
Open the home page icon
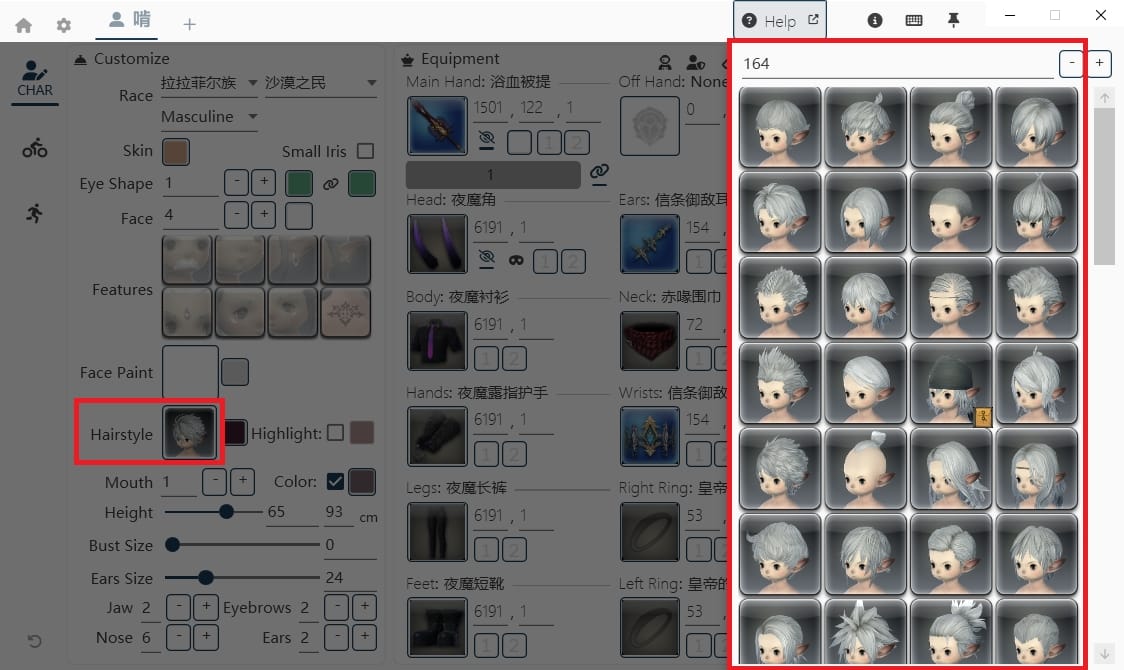click(x=24, y=26)
